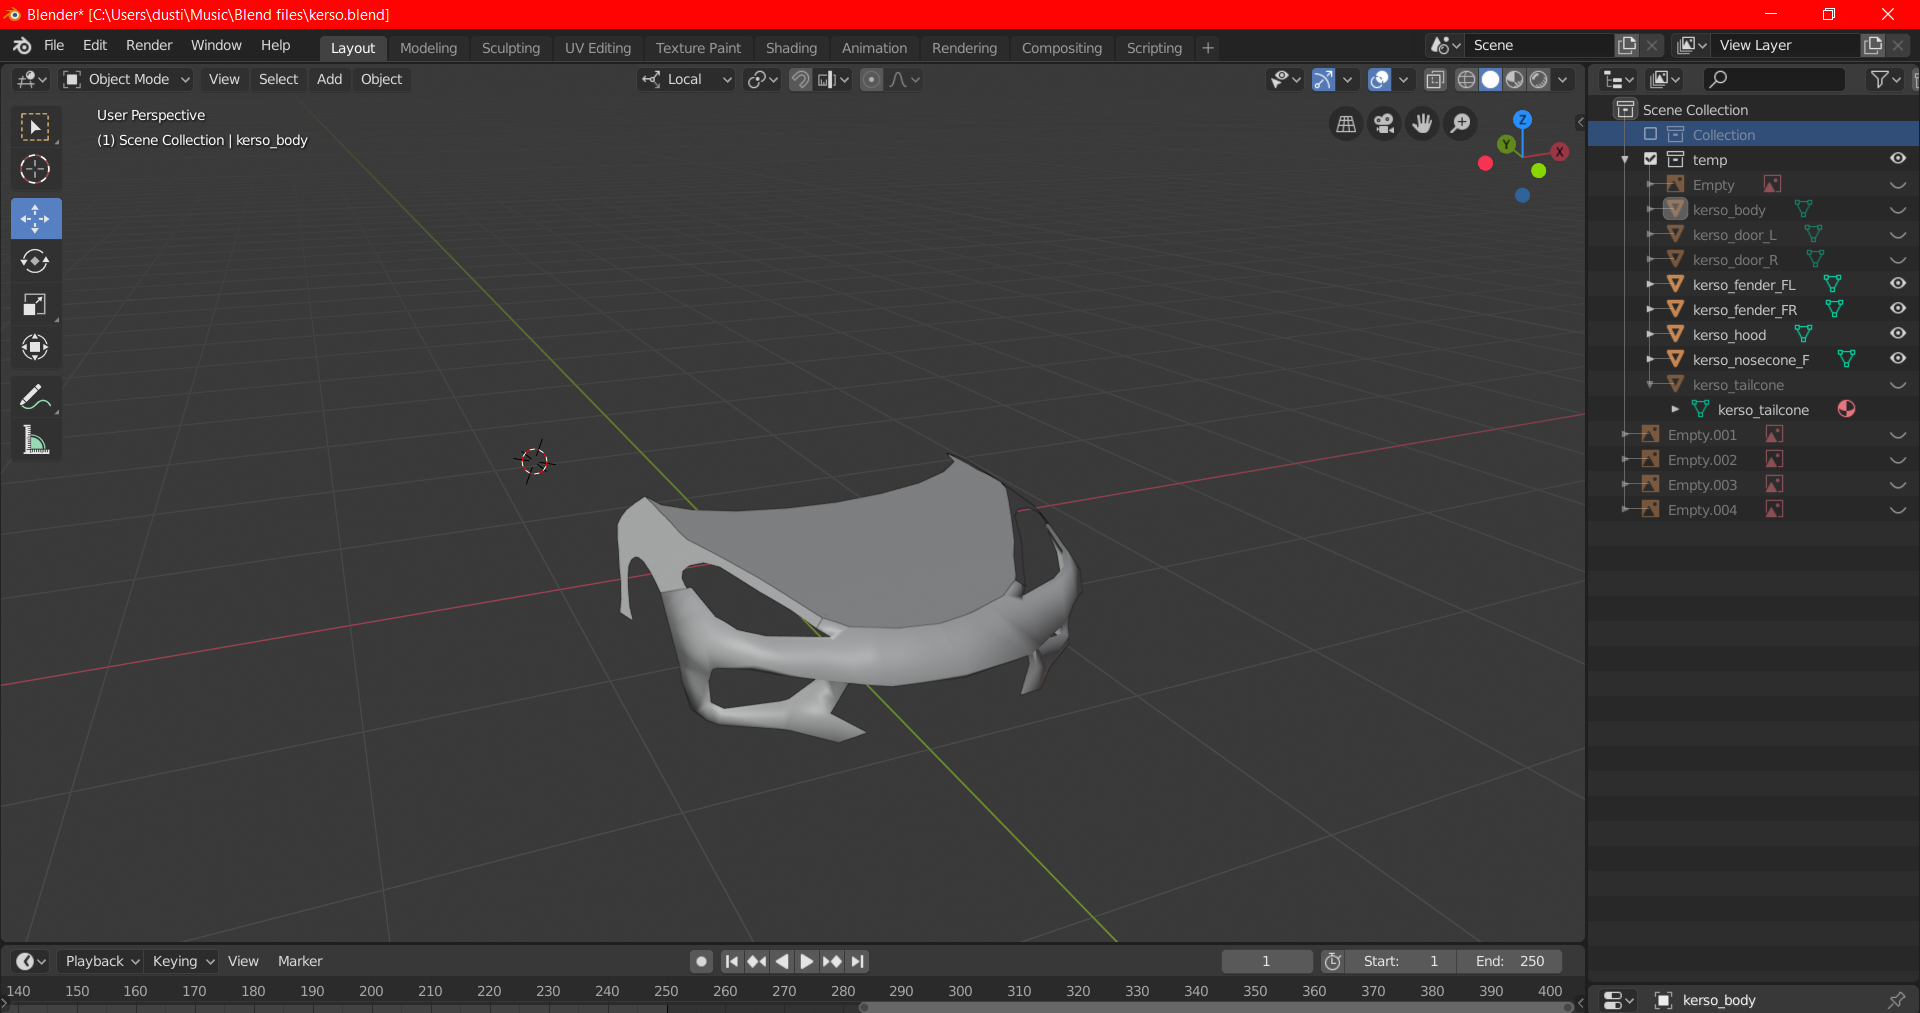Play animation in reverse
1920x1013 pixels.
click(x=782, y=961)
